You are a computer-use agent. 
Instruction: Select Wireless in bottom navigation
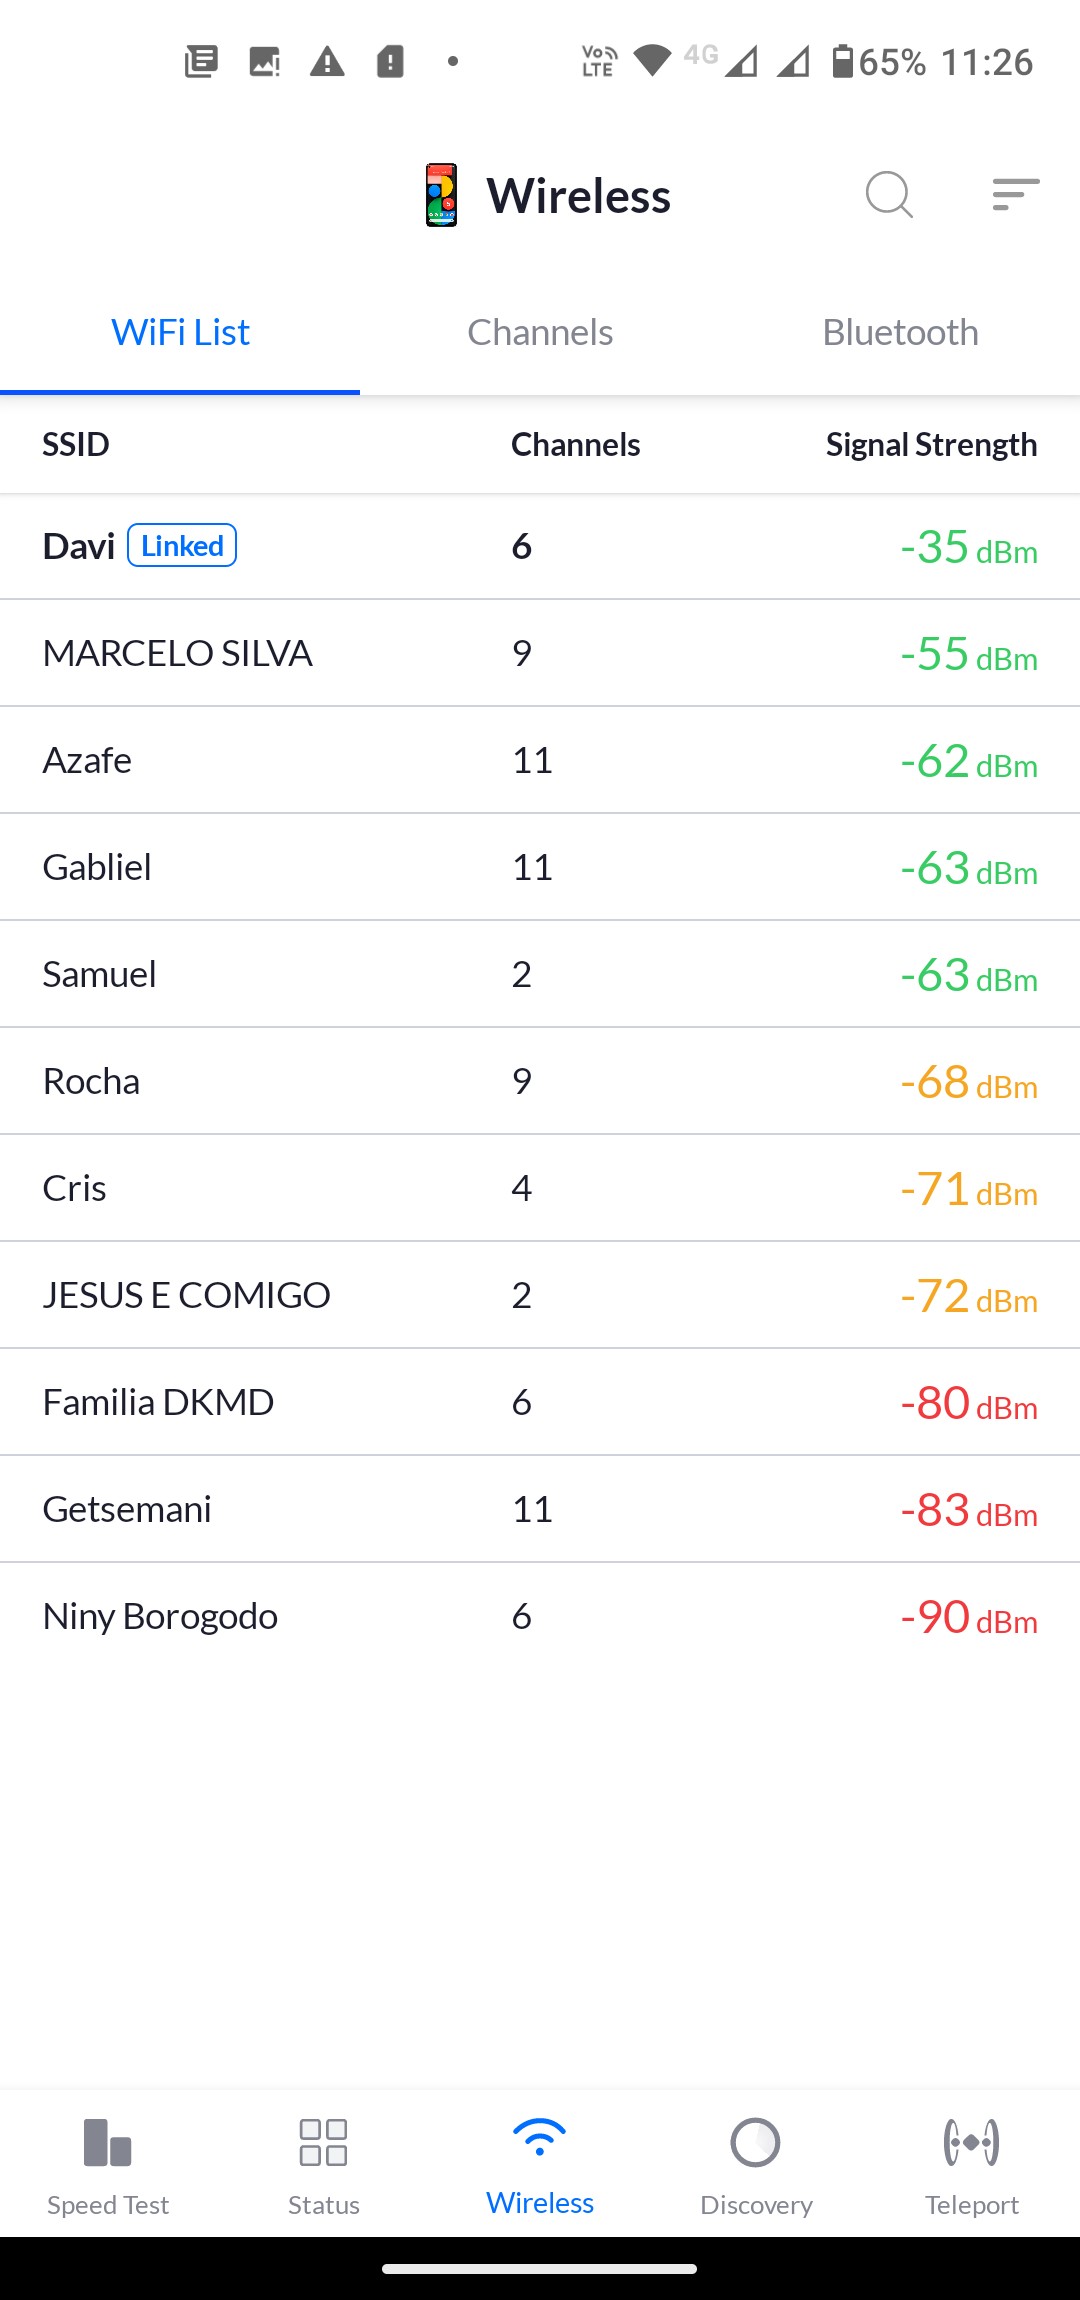[540, 2162]
